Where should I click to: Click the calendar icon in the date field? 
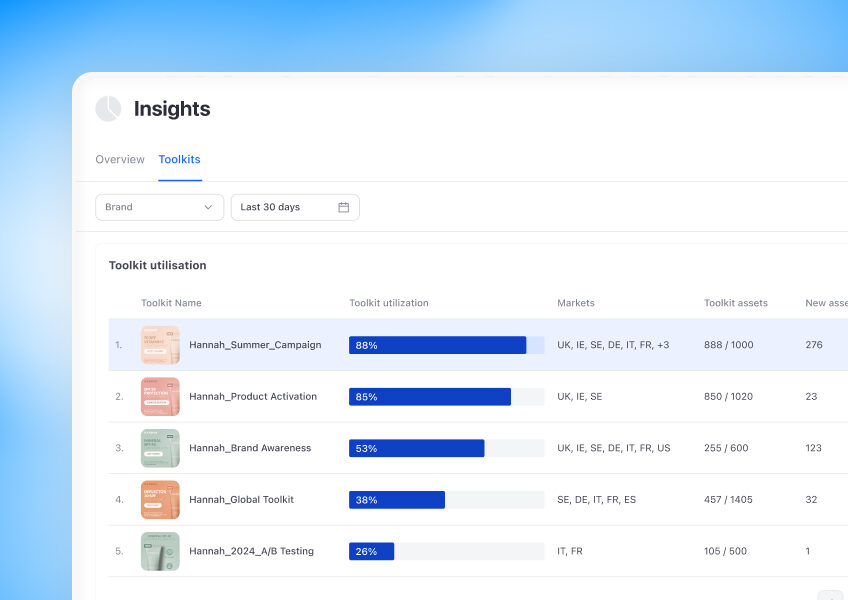[x=343, y=207]
